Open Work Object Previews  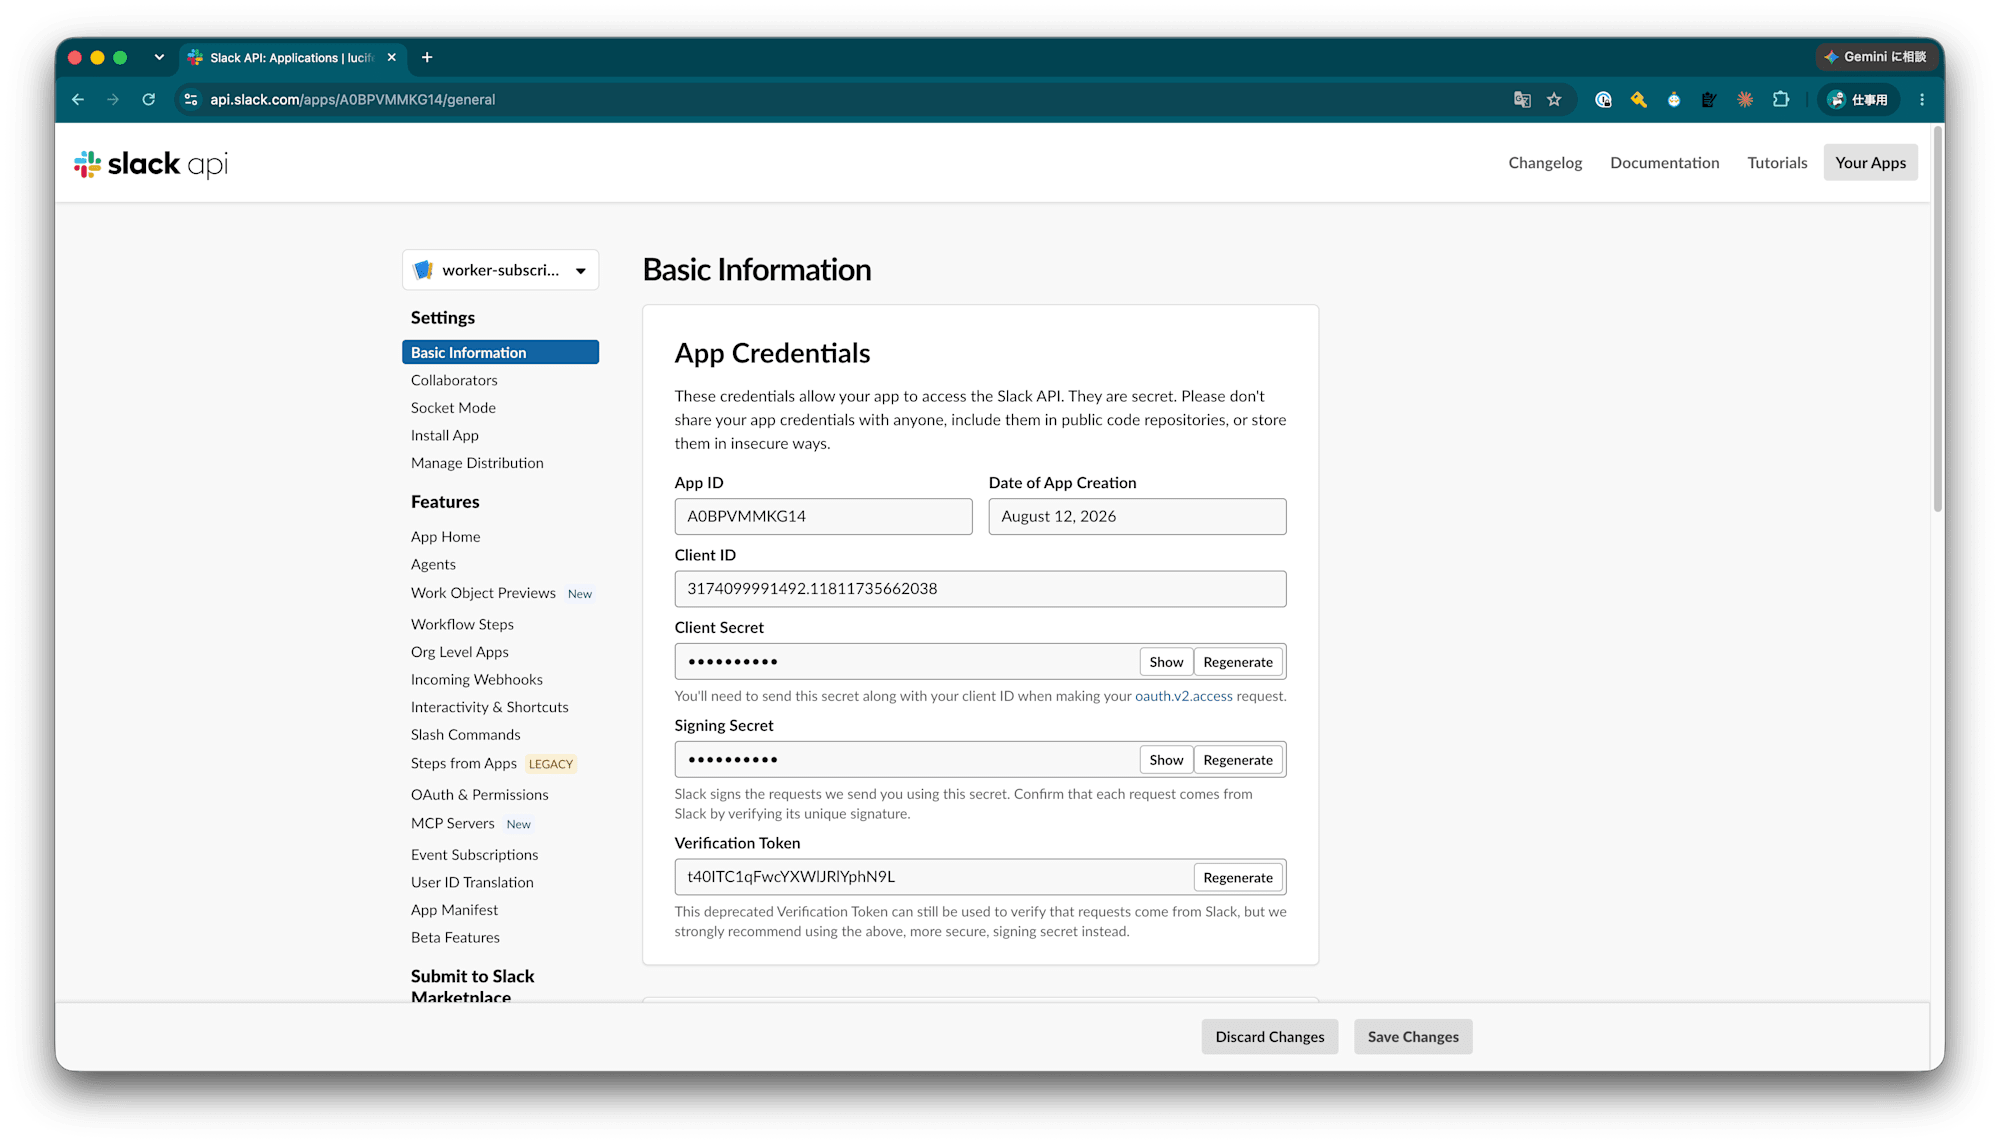coord(483,593)
